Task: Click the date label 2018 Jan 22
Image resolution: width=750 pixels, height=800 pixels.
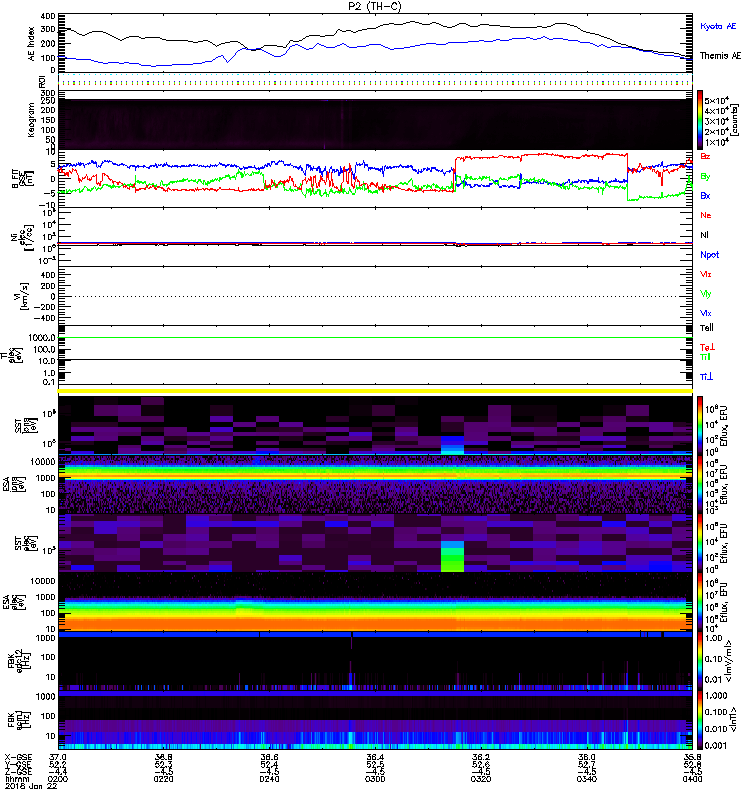Action: point(31,786)
